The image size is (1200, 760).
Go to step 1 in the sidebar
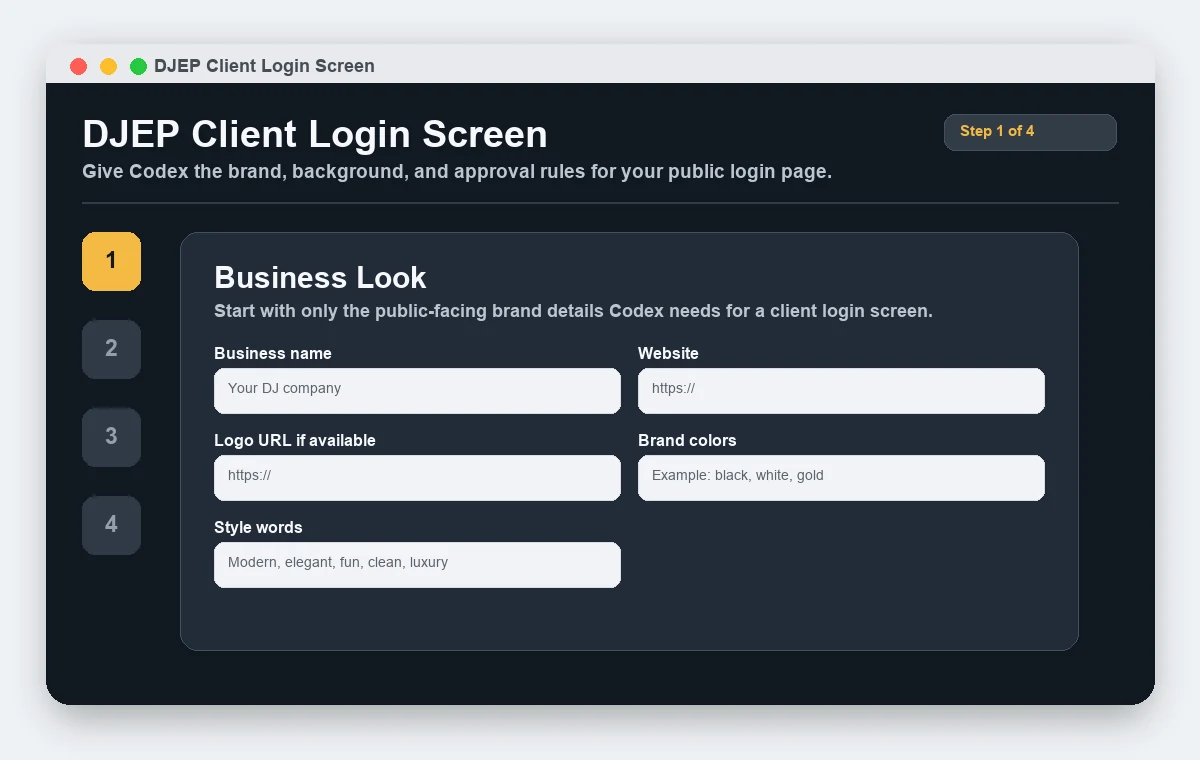coord(111,261)
